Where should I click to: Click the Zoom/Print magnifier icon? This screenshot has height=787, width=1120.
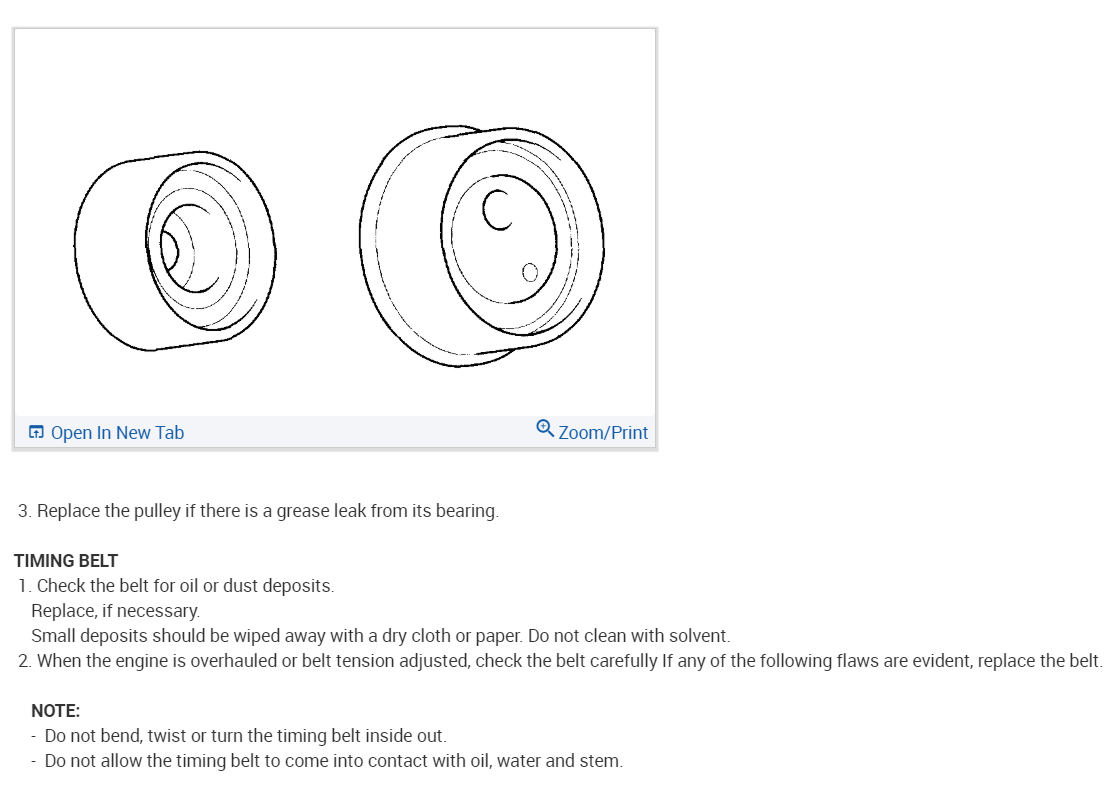(x=545, y=429)
